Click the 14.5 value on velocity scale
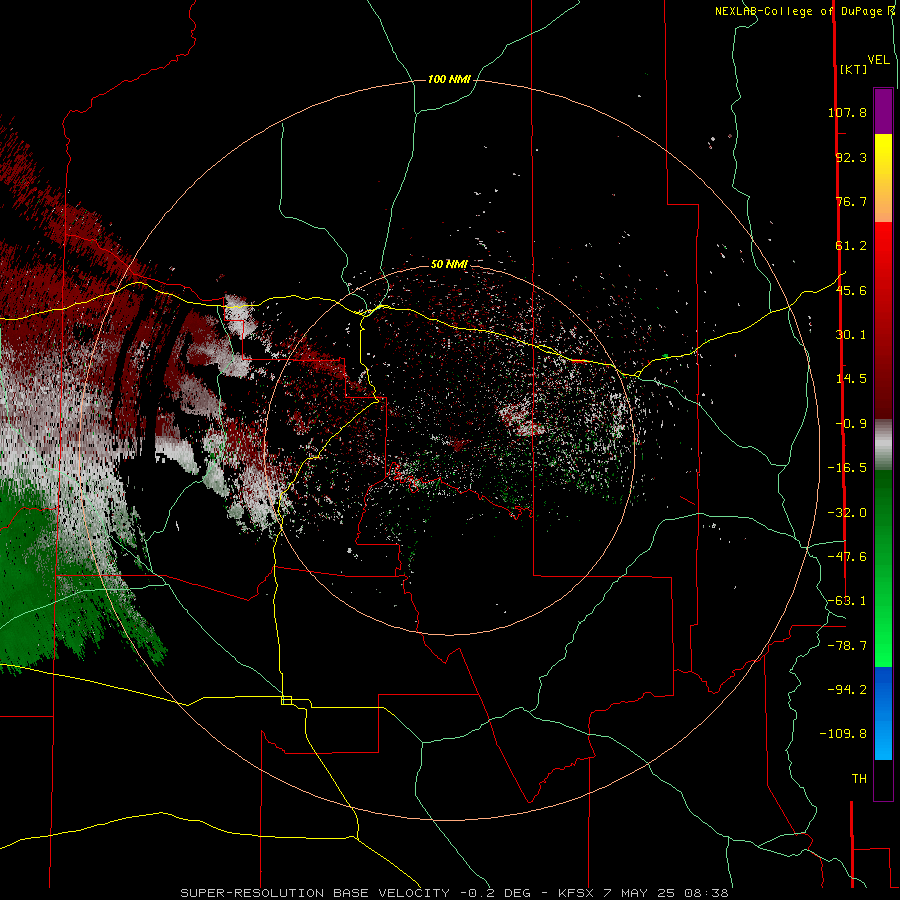Image resolution: width=900 pixels, height=900 pixels. [x=851, y=379]
